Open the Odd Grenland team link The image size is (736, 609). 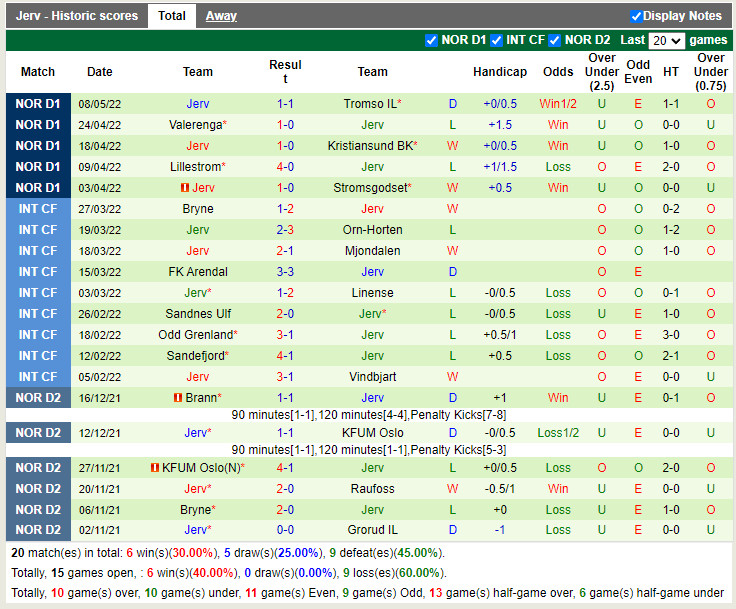pyautogui.click(x=195, y=335)
